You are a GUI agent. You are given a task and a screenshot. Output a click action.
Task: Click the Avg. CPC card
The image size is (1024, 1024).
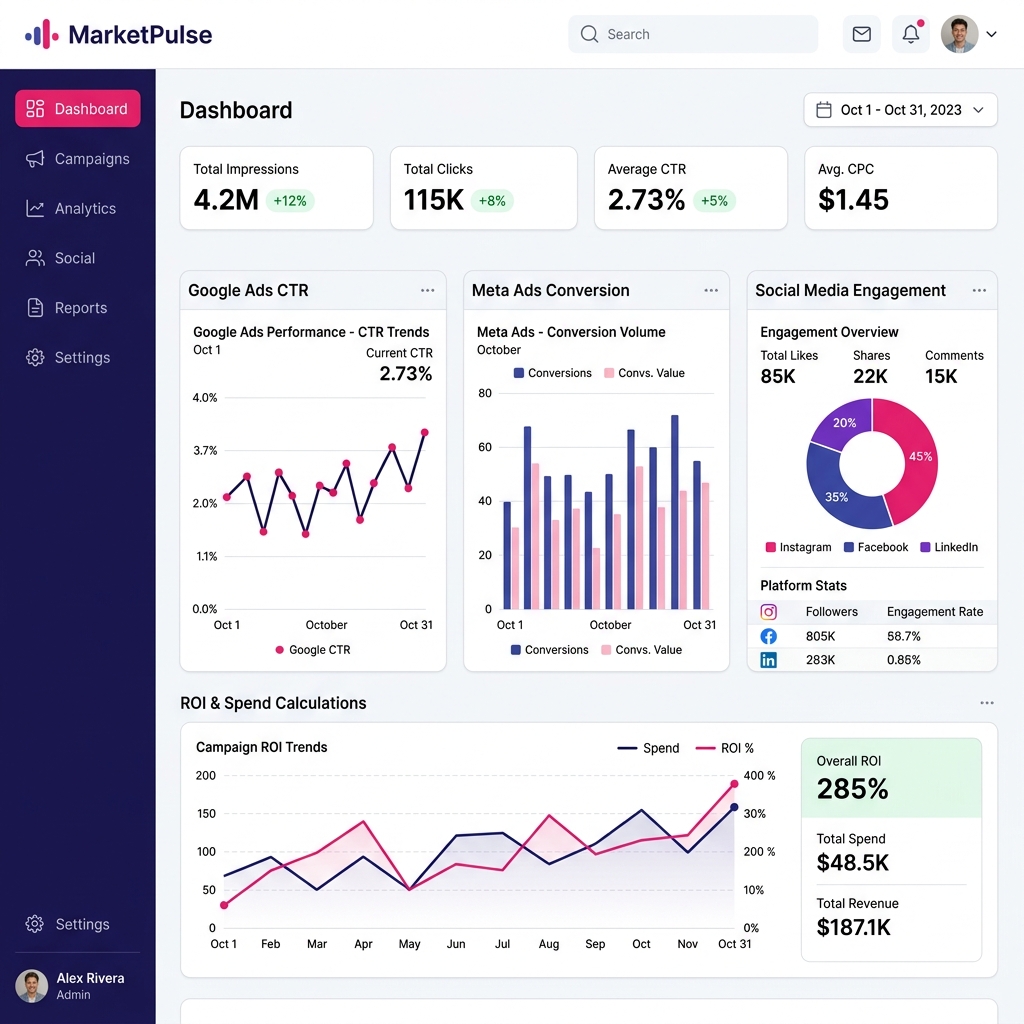tap(901, 187)
